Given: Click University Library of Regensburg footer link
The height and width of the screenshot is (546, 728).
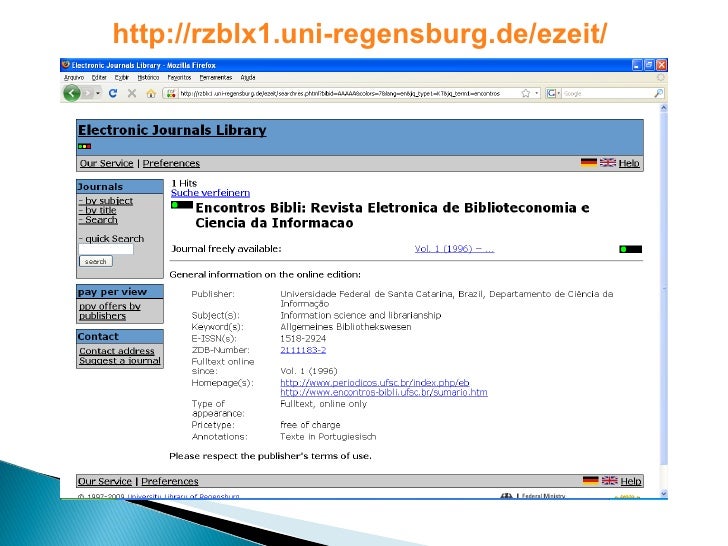Looking at the screenshot, I should click(183, 496).
